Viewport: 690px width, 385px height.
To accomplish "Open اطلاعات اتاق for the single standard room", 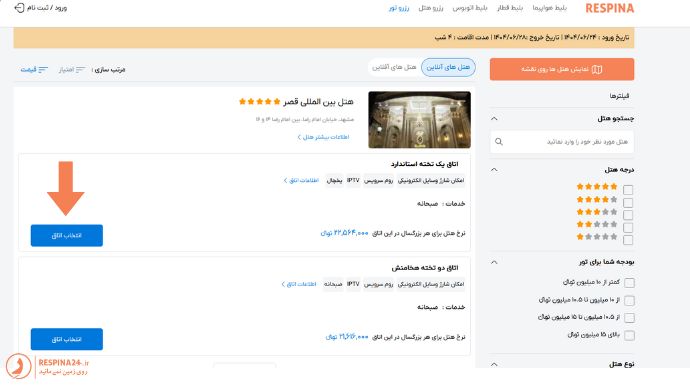I will click(x=301, y=180).
